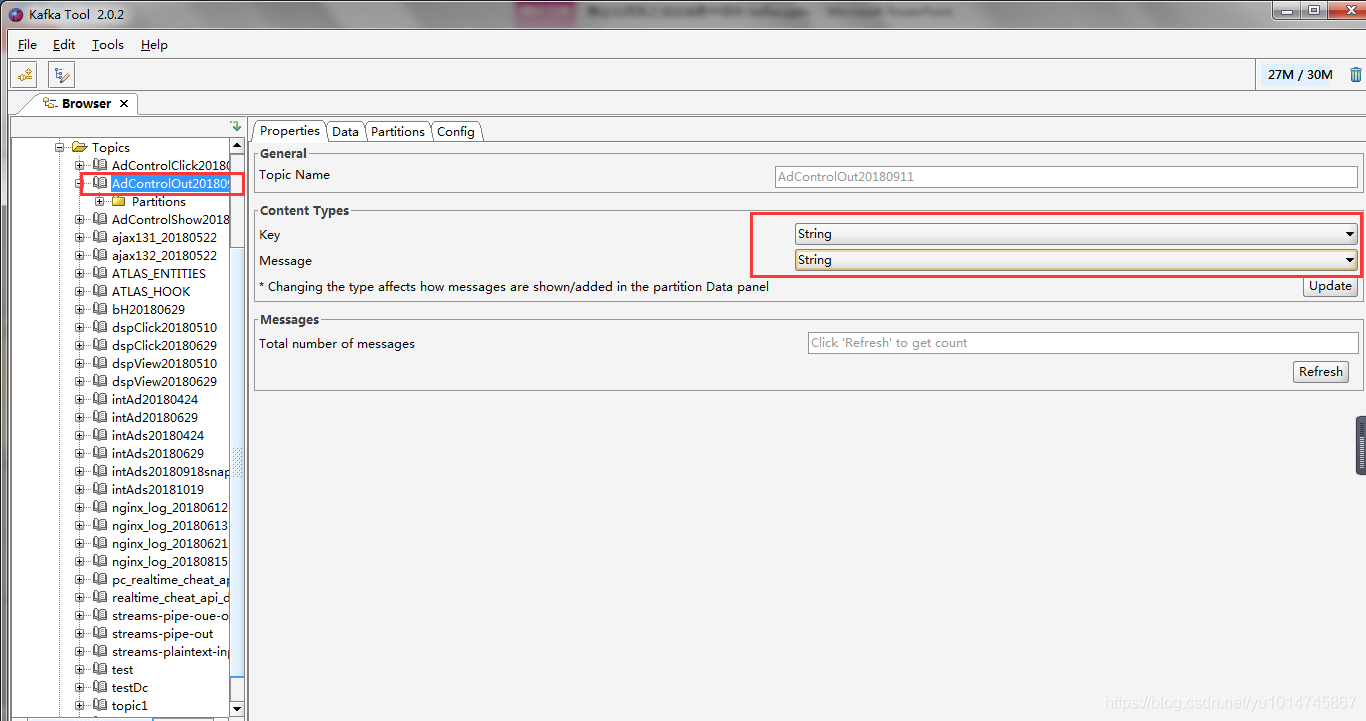Open the Key content type dropdown
This screenshot has height=721, width=1366.
click(1075, 234)
